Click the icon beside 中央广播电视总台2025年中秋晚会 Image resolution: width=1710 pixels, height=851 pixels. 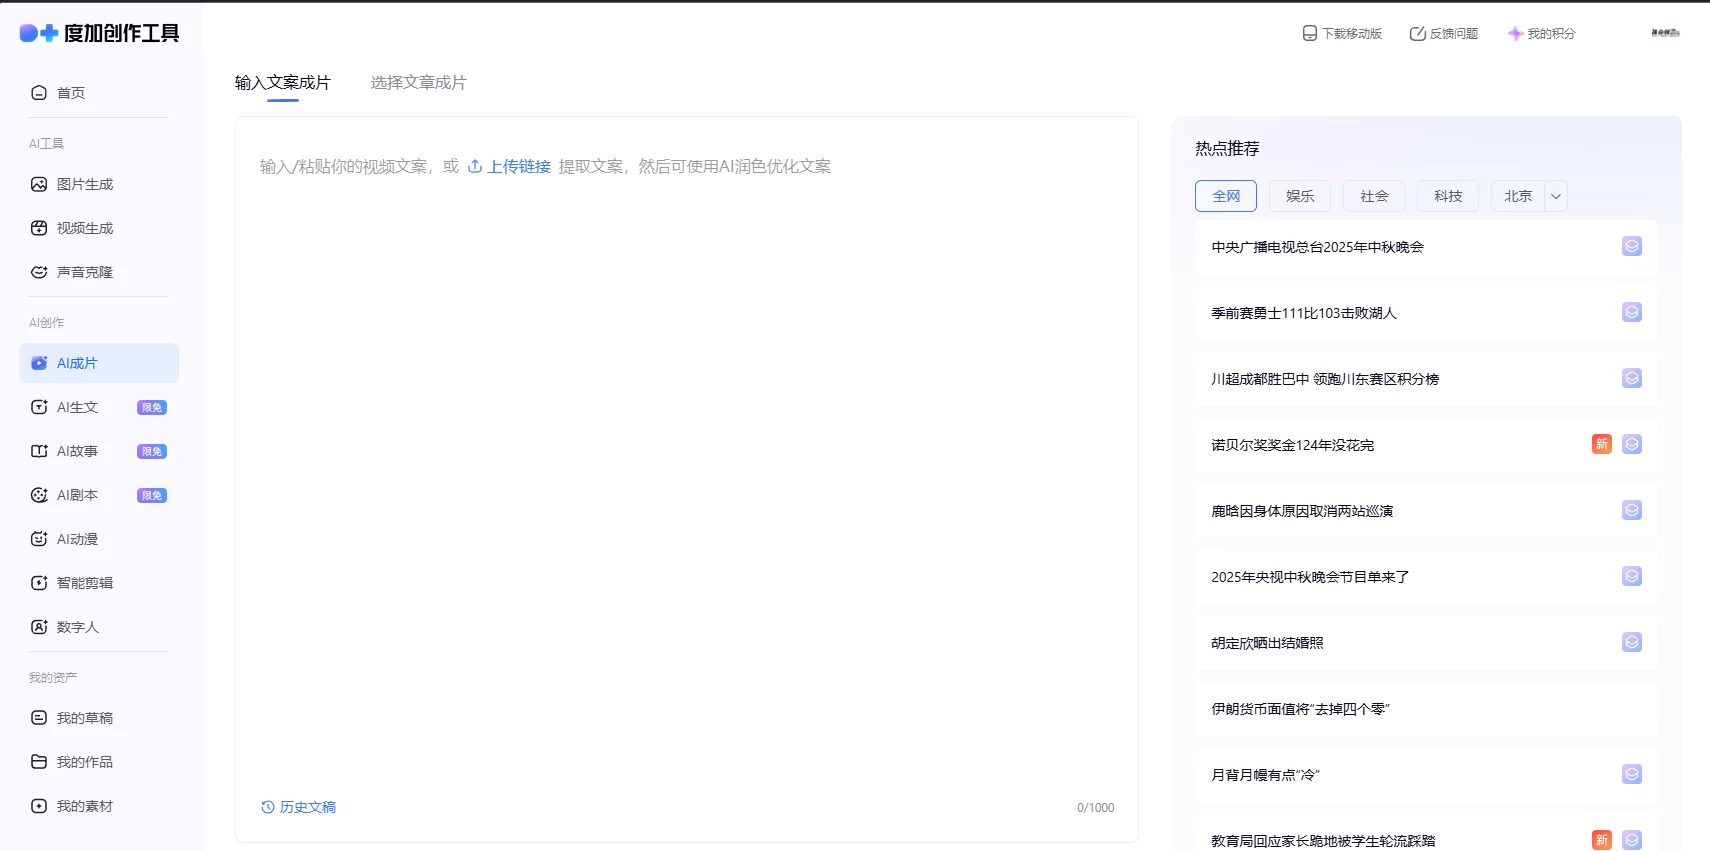click(1631, 247)
